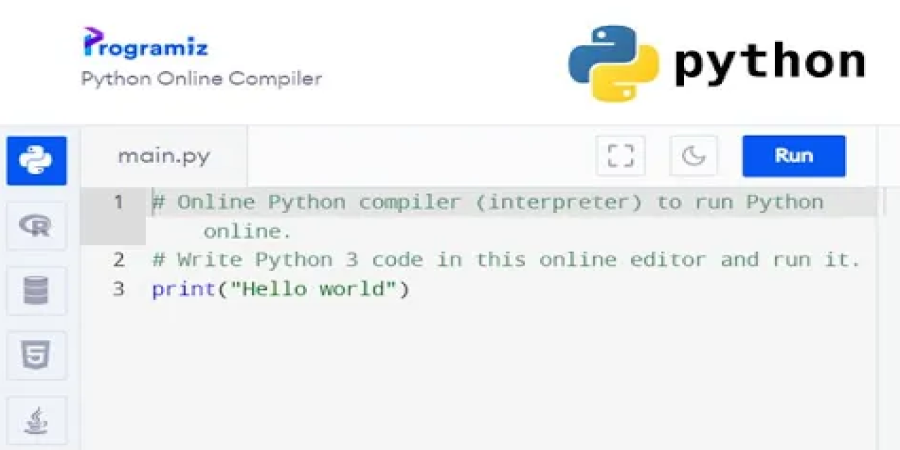Switch to the Java compiler icon
The image size is (900, 450).
click(x=37, y=421)
